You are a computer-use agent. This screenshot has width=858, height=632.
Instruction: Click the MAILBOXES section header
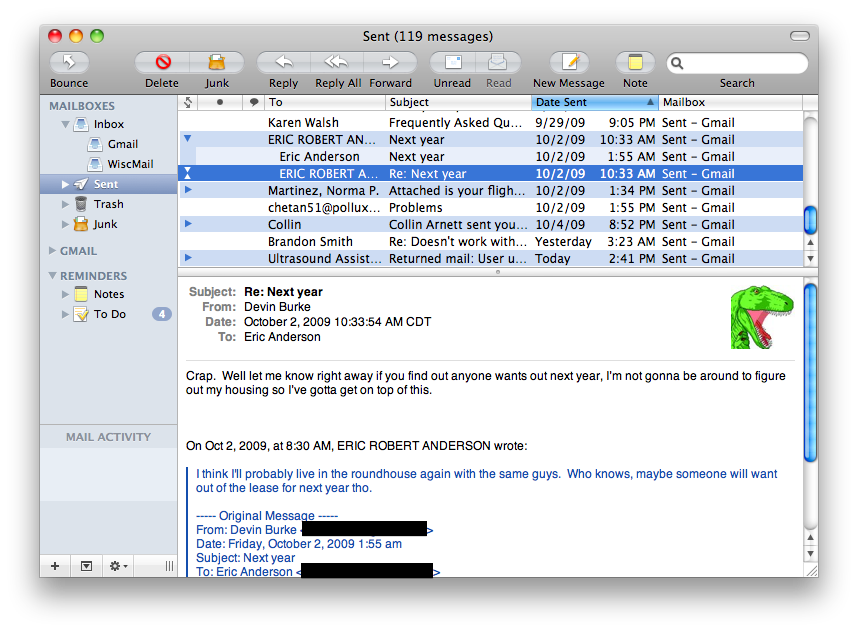click(x=82, y=106)
